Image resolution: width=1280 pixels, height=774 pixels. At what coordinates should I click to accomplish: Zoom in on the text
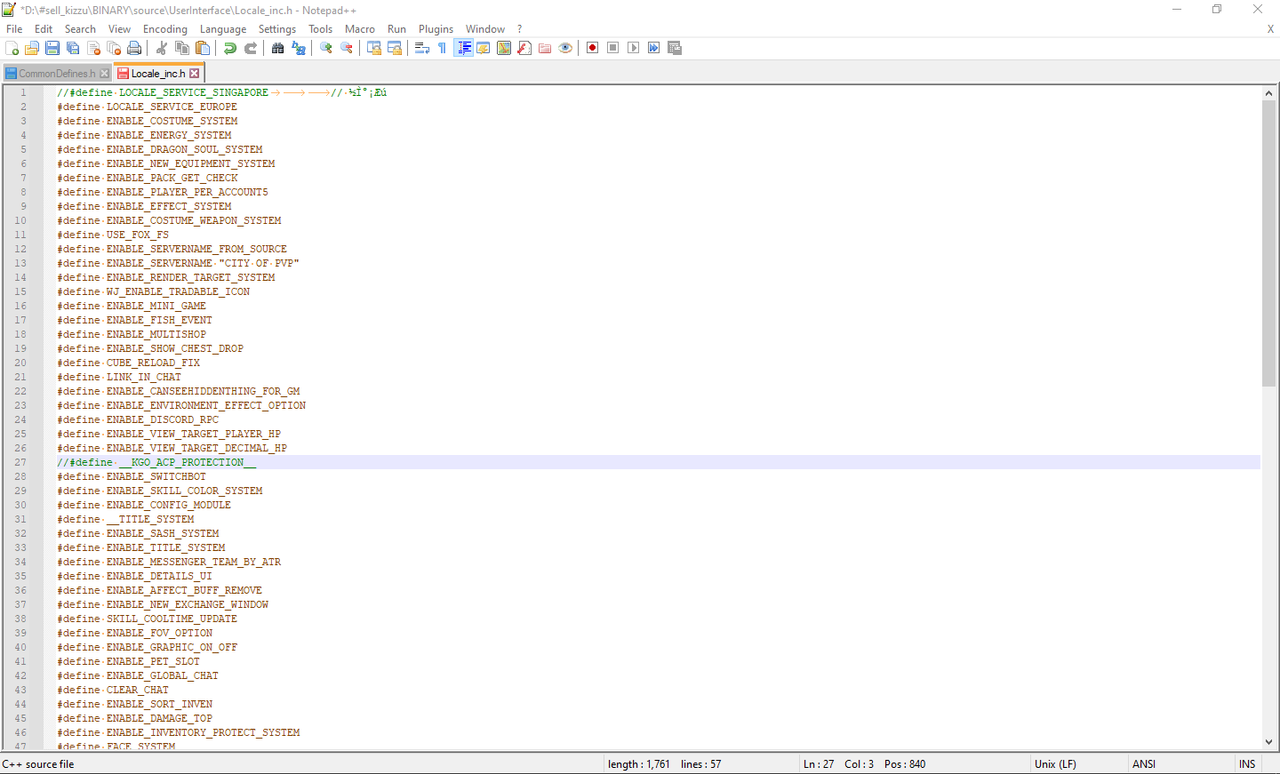click(x=326, y=48)
